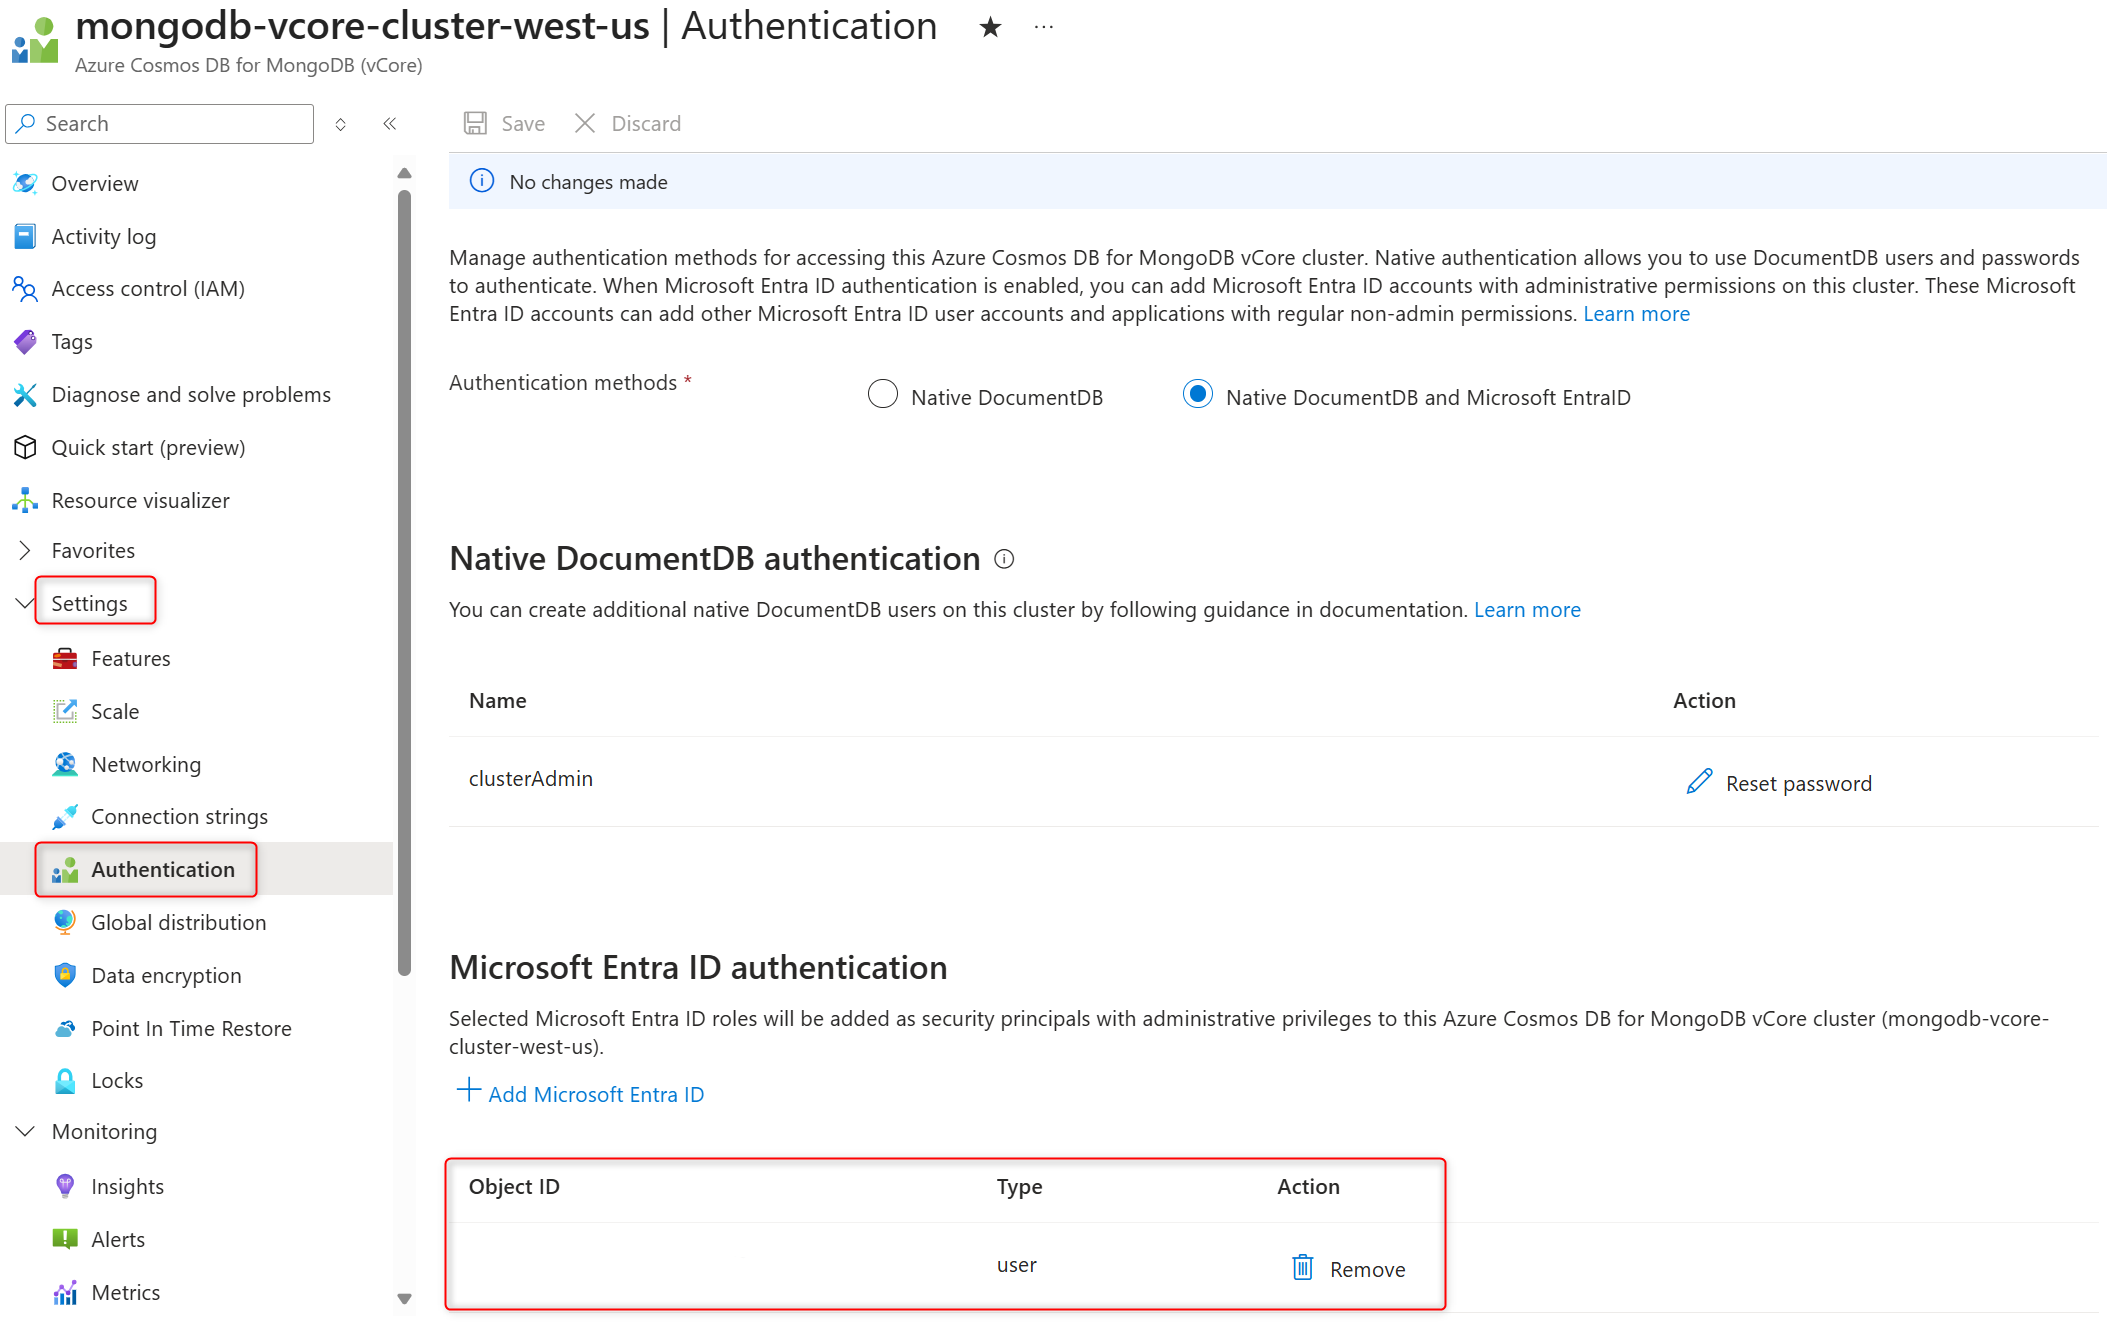Click the Discard X icon

click(x=585, y=123)
